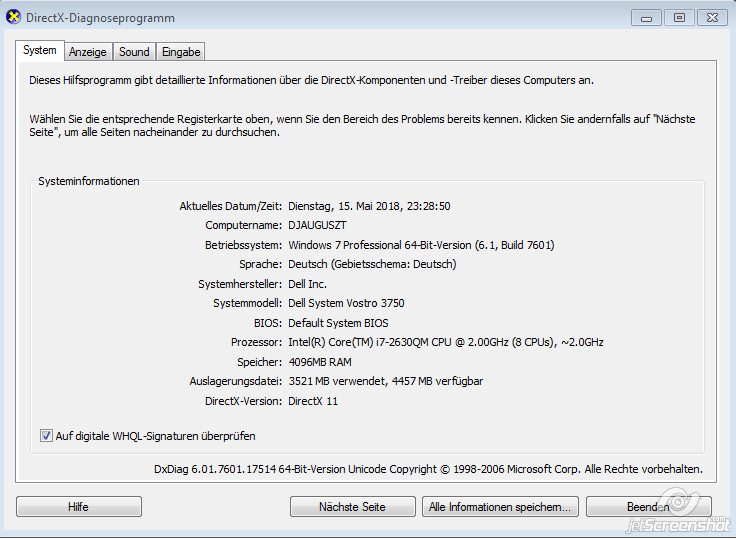This screenshot has height=539, width=736.
Task: Switch to the Anzeige tab
Action: point(88,52)
